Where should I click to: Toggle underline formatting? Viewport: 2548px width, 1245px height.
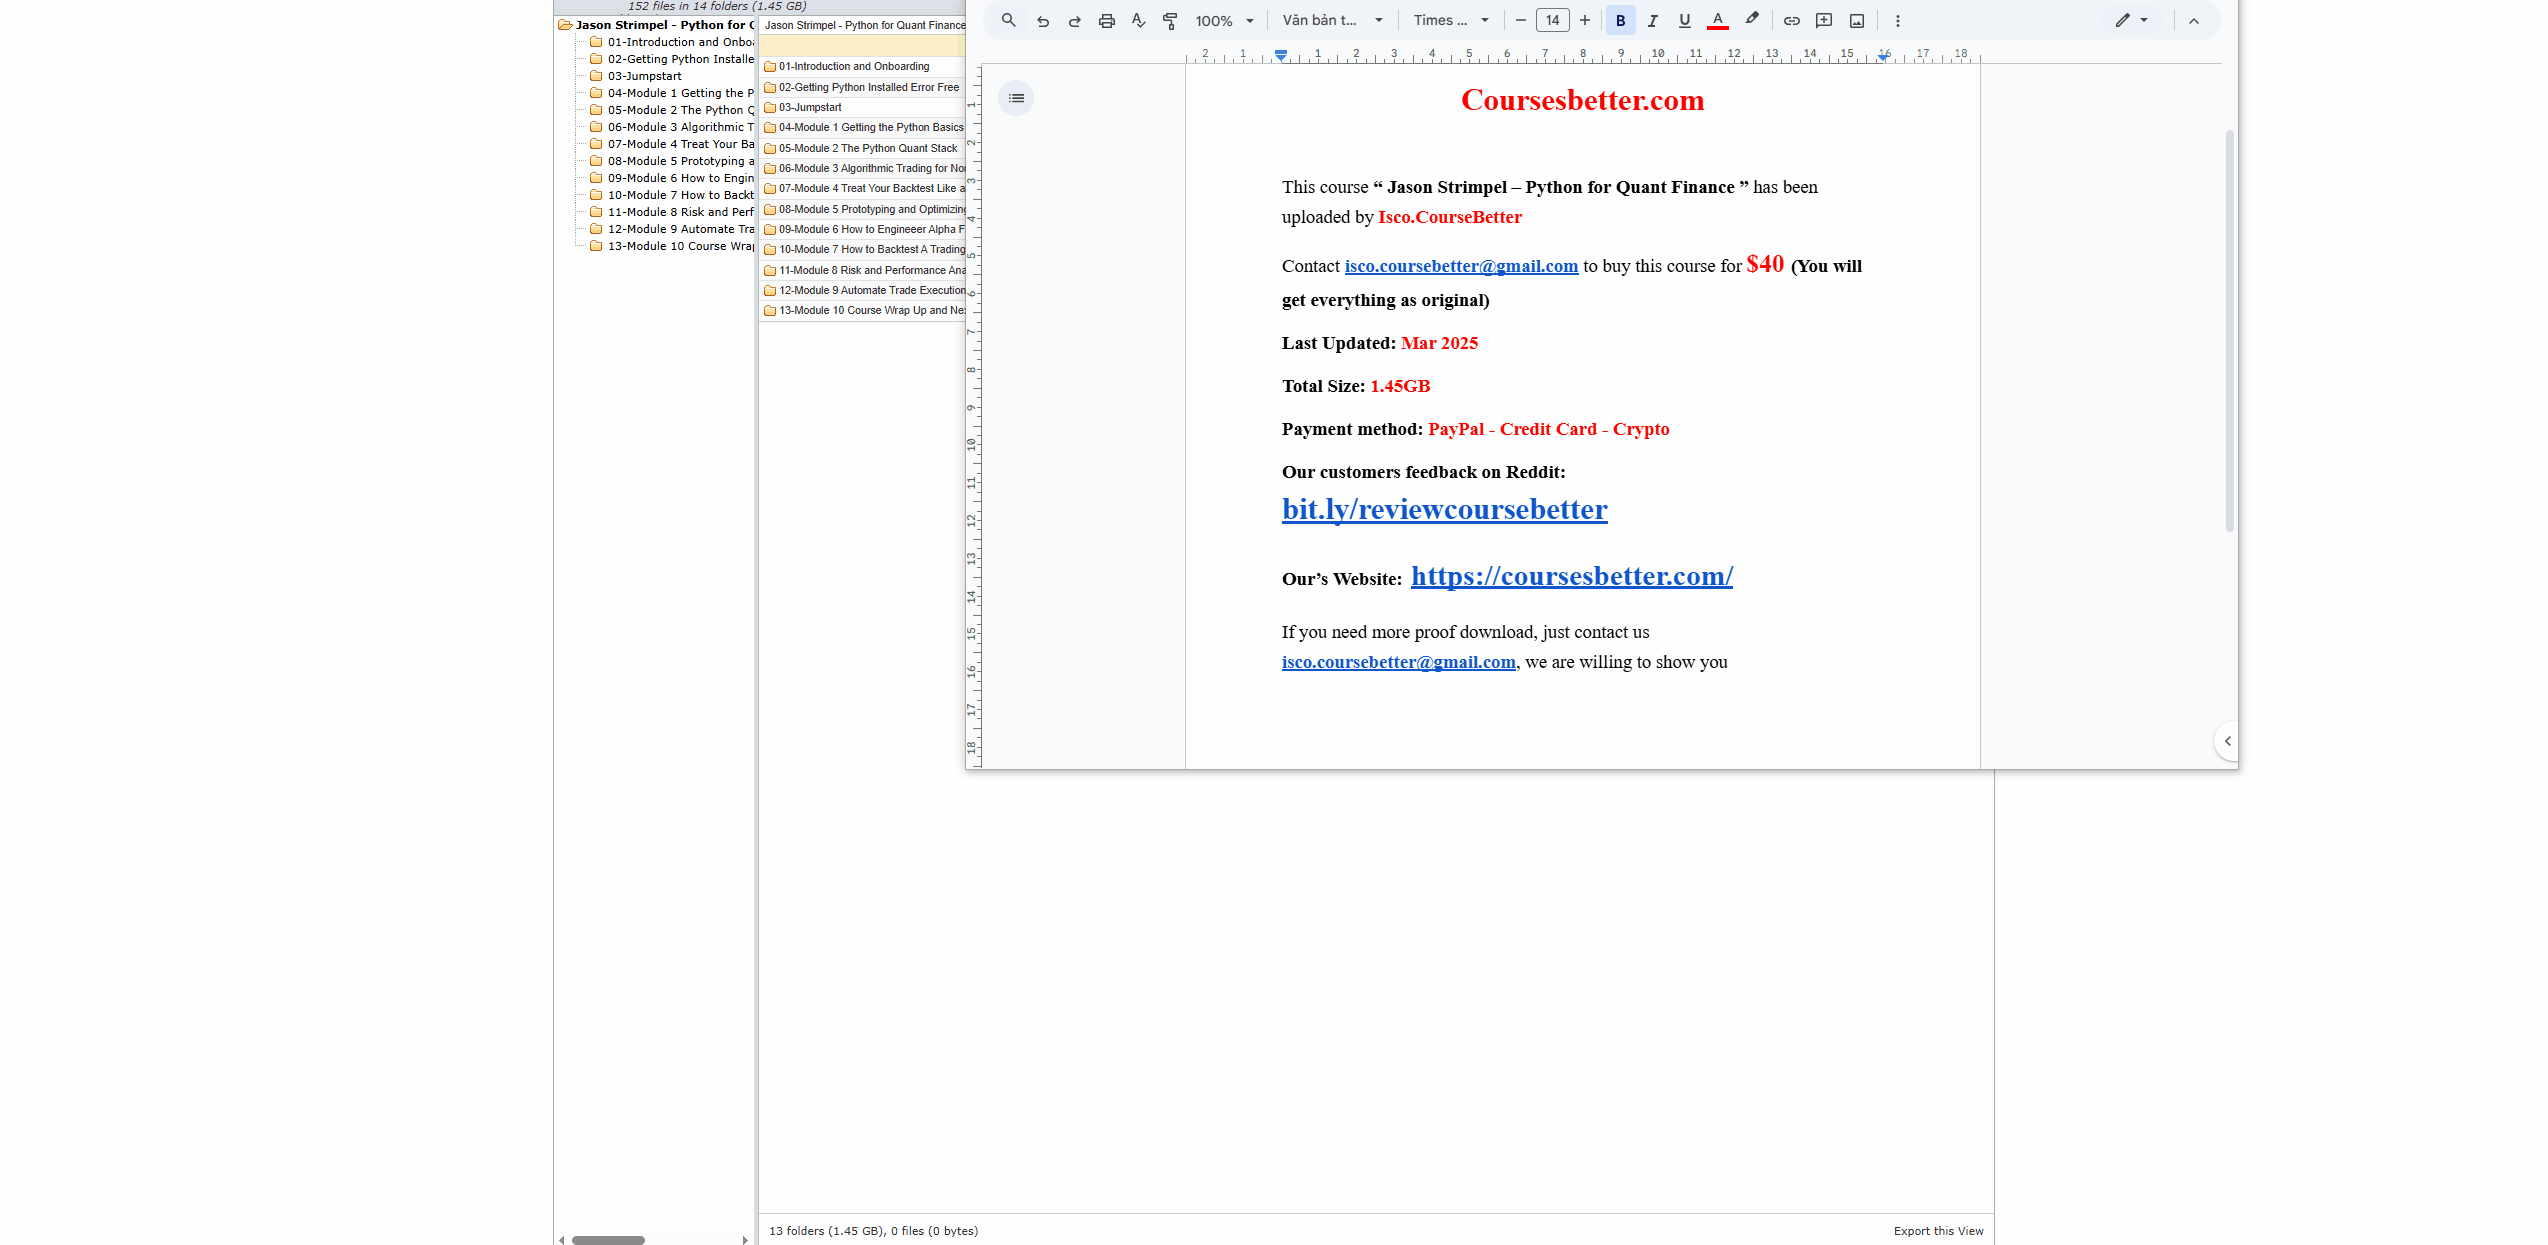[x=1684, y=20]
